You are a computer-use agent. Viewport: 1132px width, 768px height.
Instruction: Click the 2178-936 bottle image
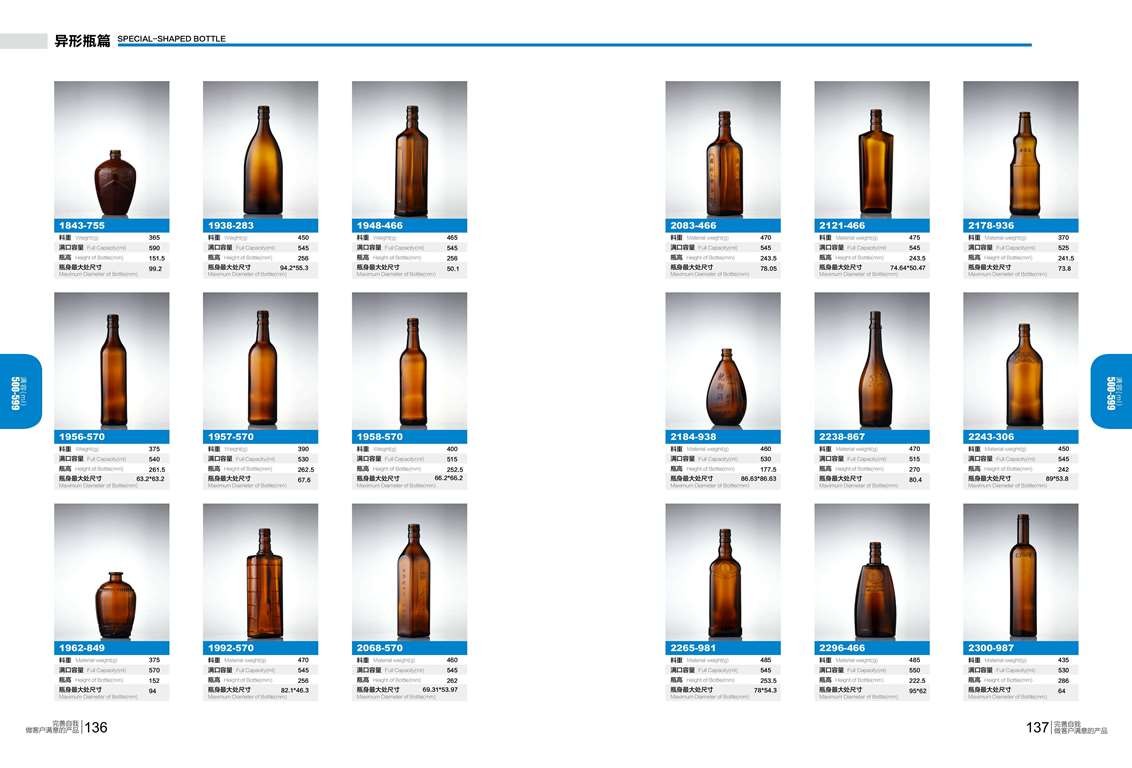(x=1021, y=149)
